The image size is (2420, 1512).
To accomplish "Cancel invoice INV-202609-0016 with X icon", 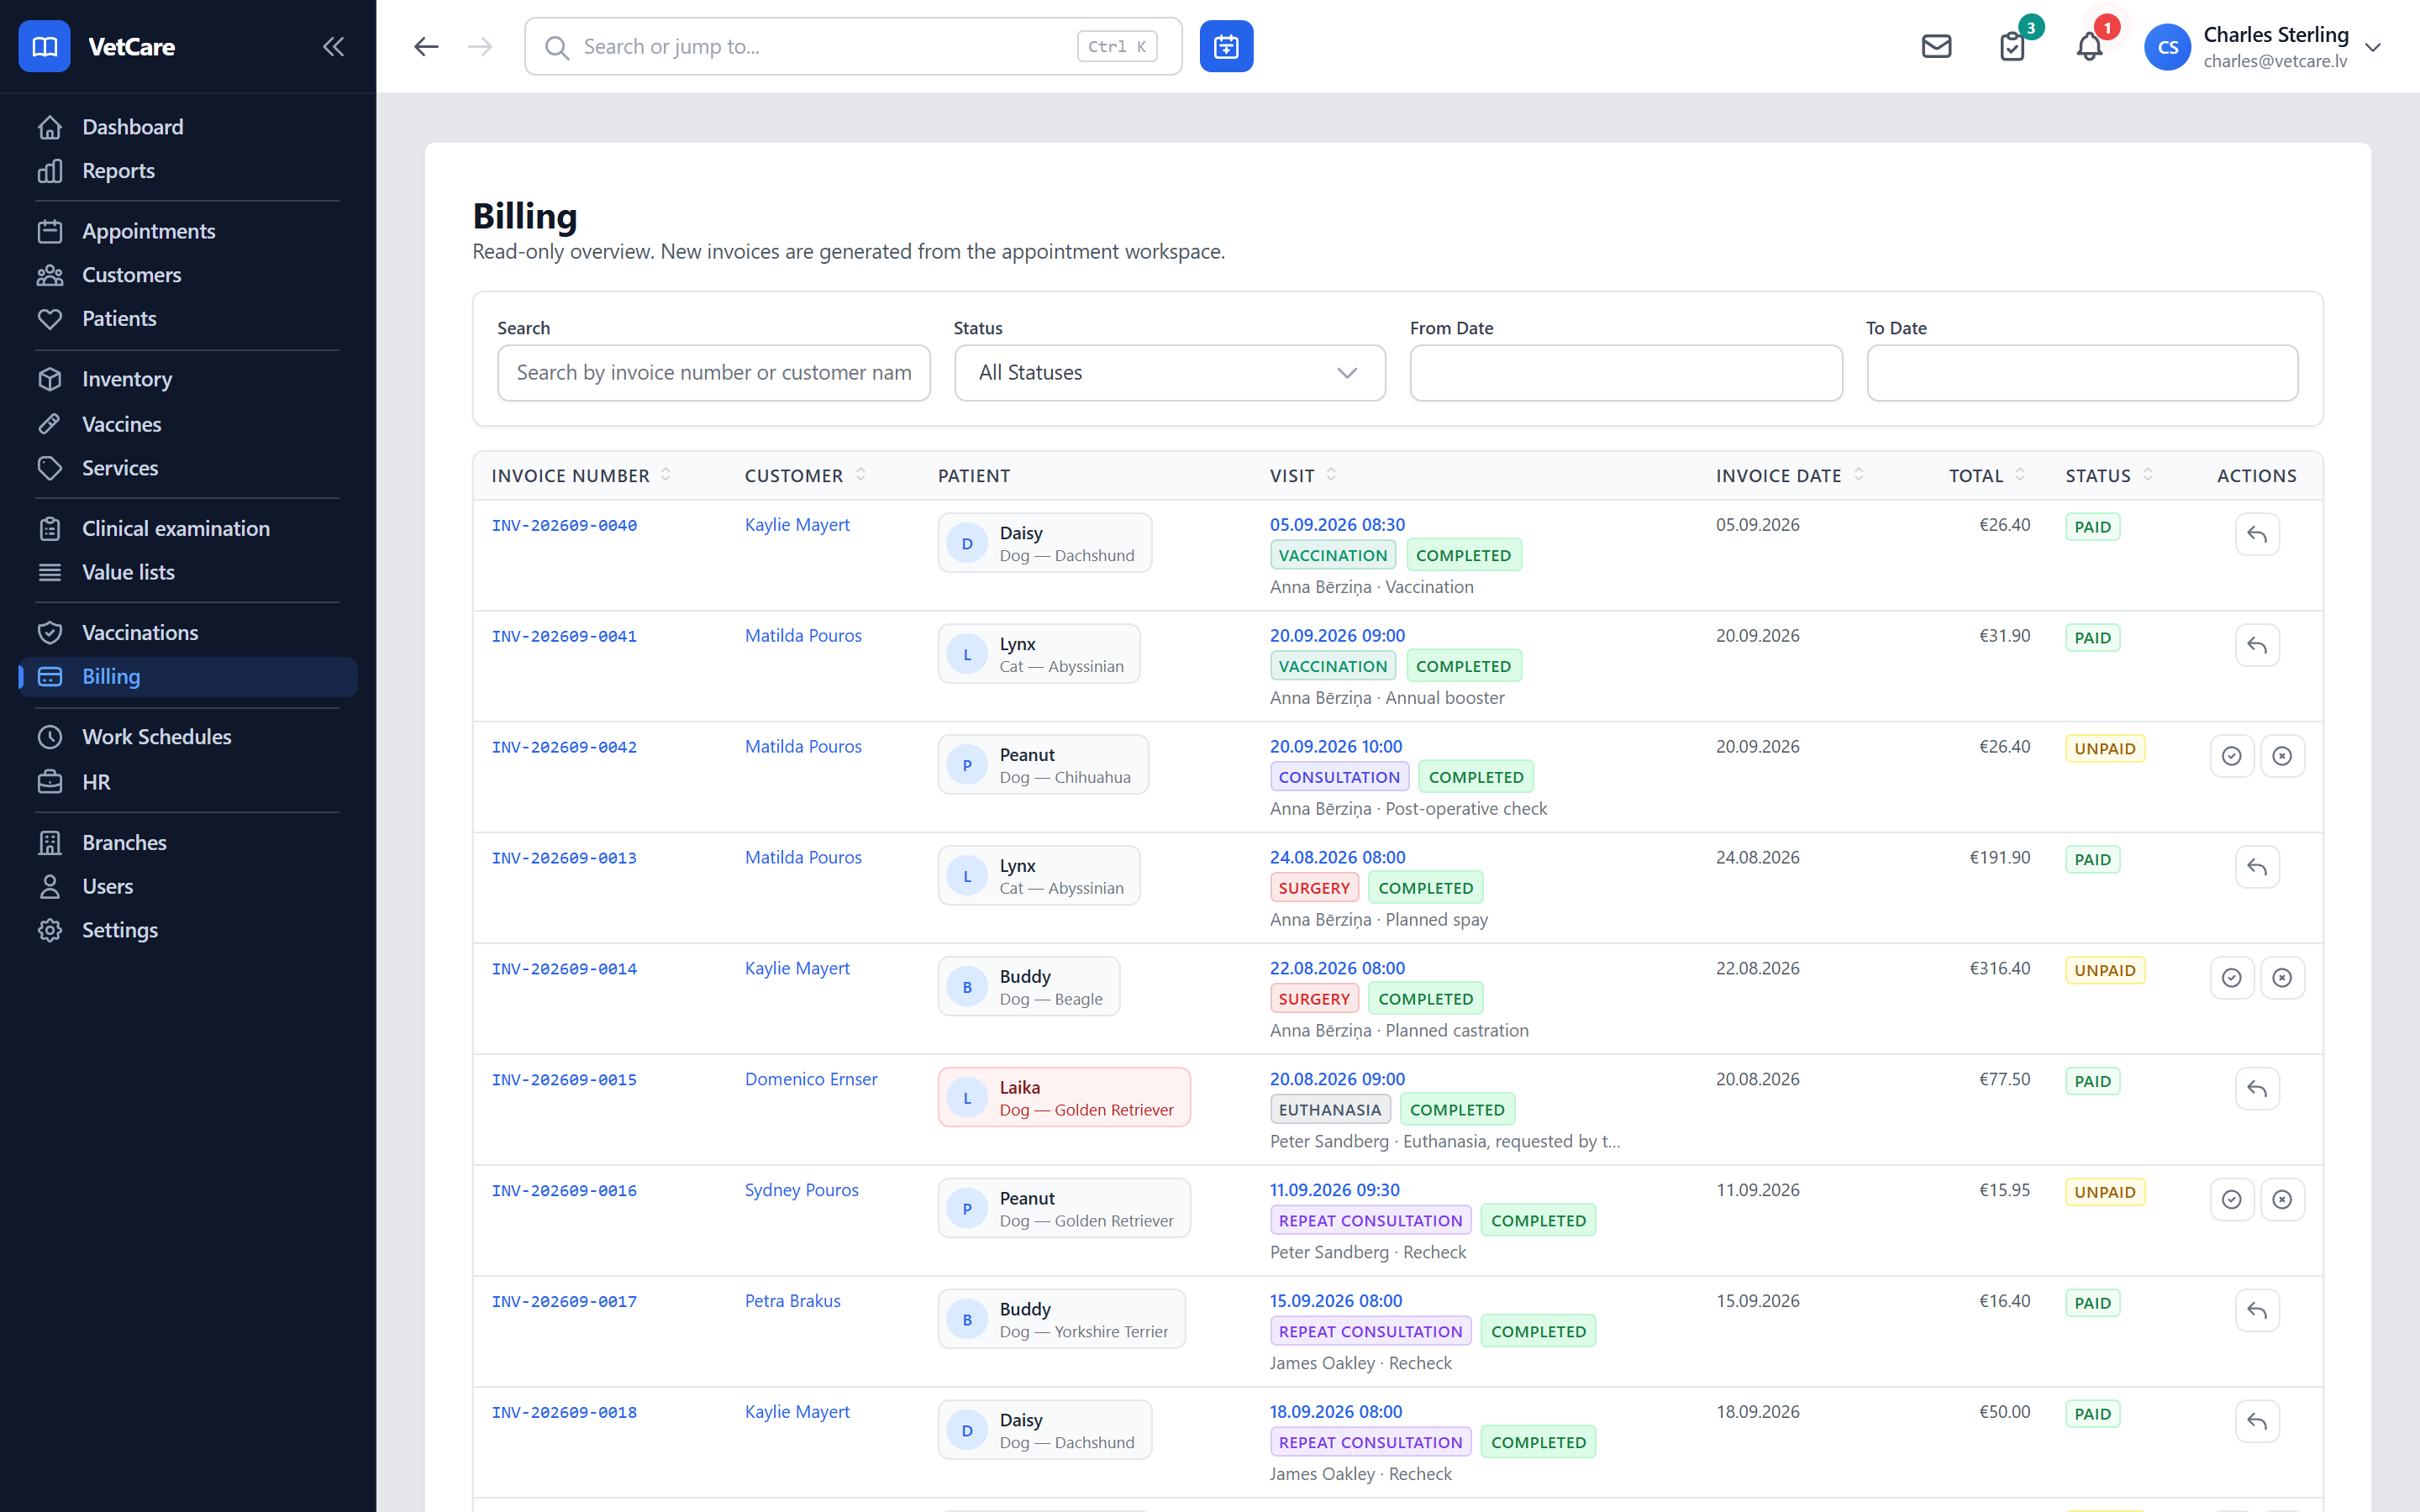I will pyautogui.click(x=2282, y=1200).
